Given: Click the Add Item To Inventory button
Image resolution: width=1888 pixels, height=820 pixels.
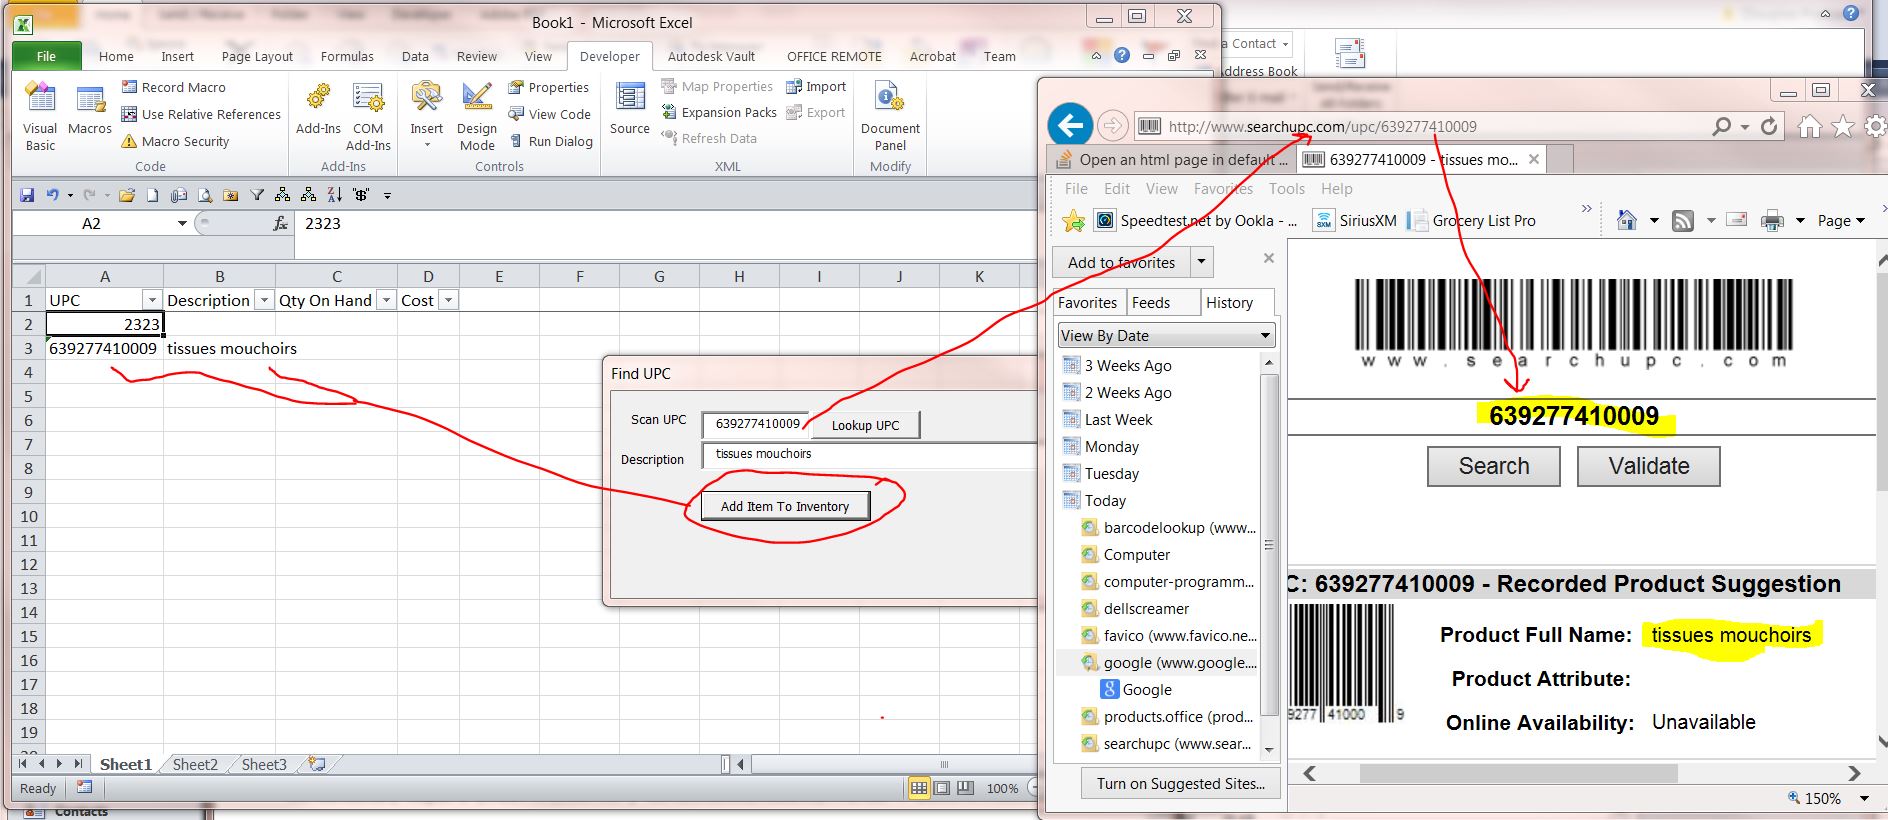Looking at the screenshot, I should (785, 506).
